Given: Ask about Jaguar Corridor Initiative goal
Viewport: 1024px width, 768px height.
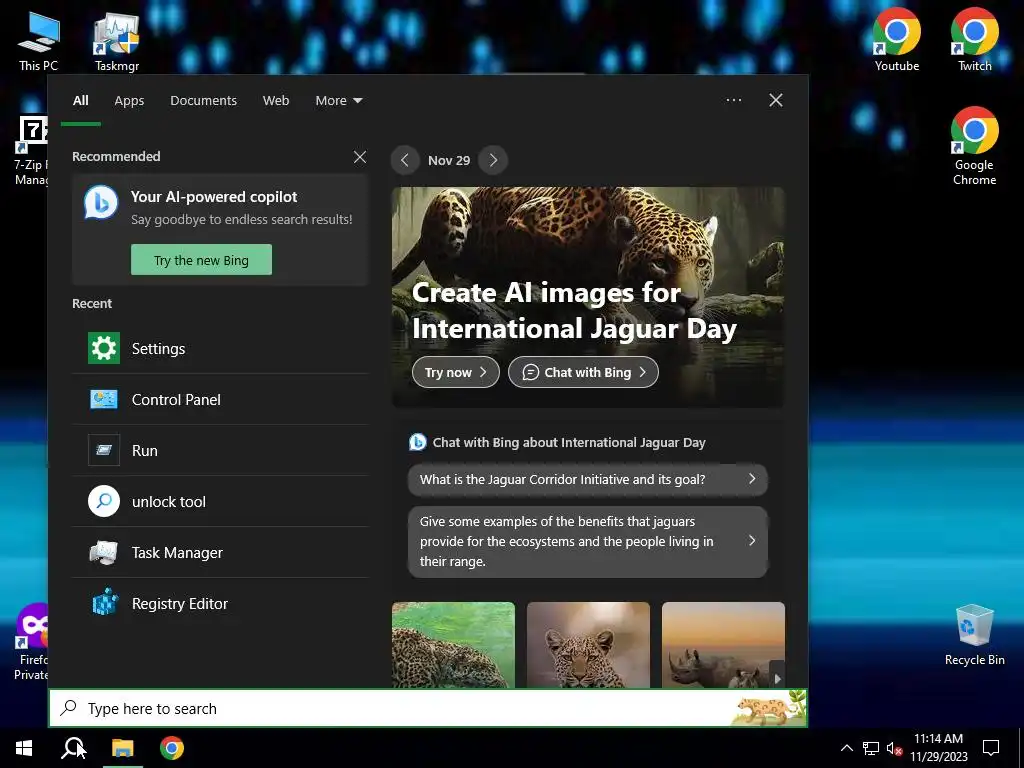Looking at the screenshot, I should [588, 479].
